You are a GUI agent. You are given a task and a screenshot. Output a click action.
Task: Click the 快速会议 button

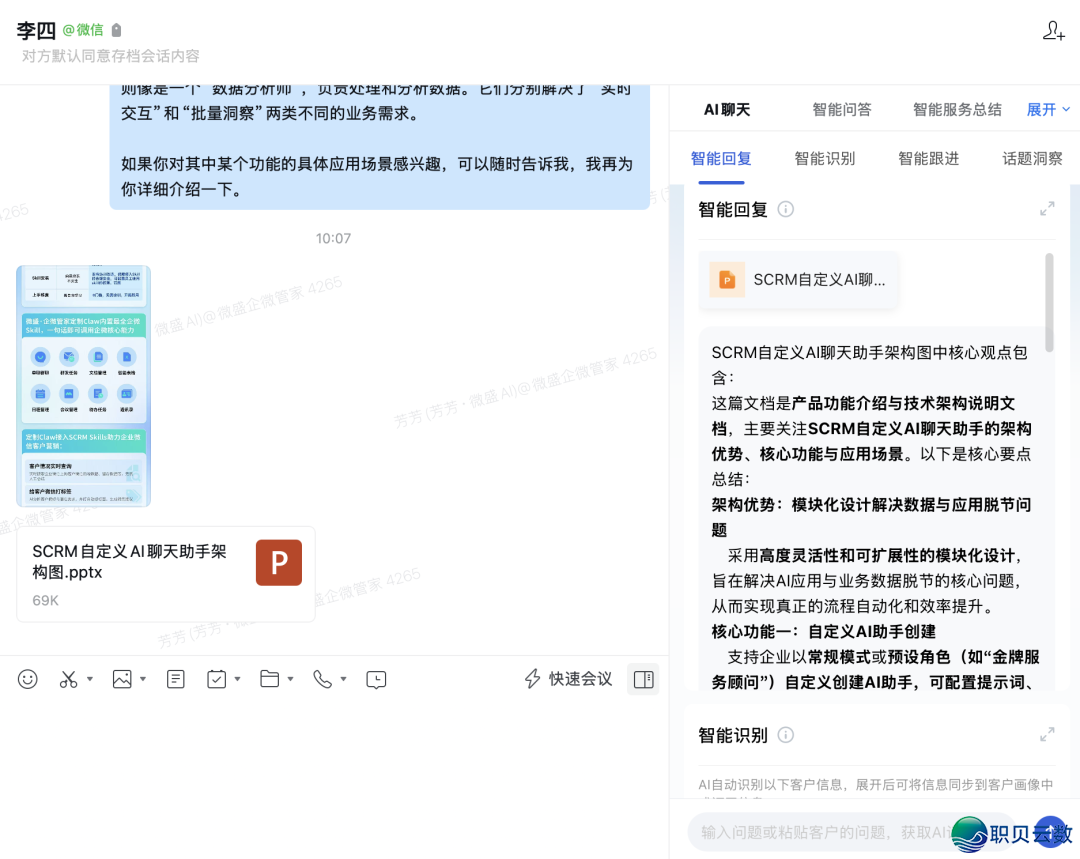click(569, 679)
